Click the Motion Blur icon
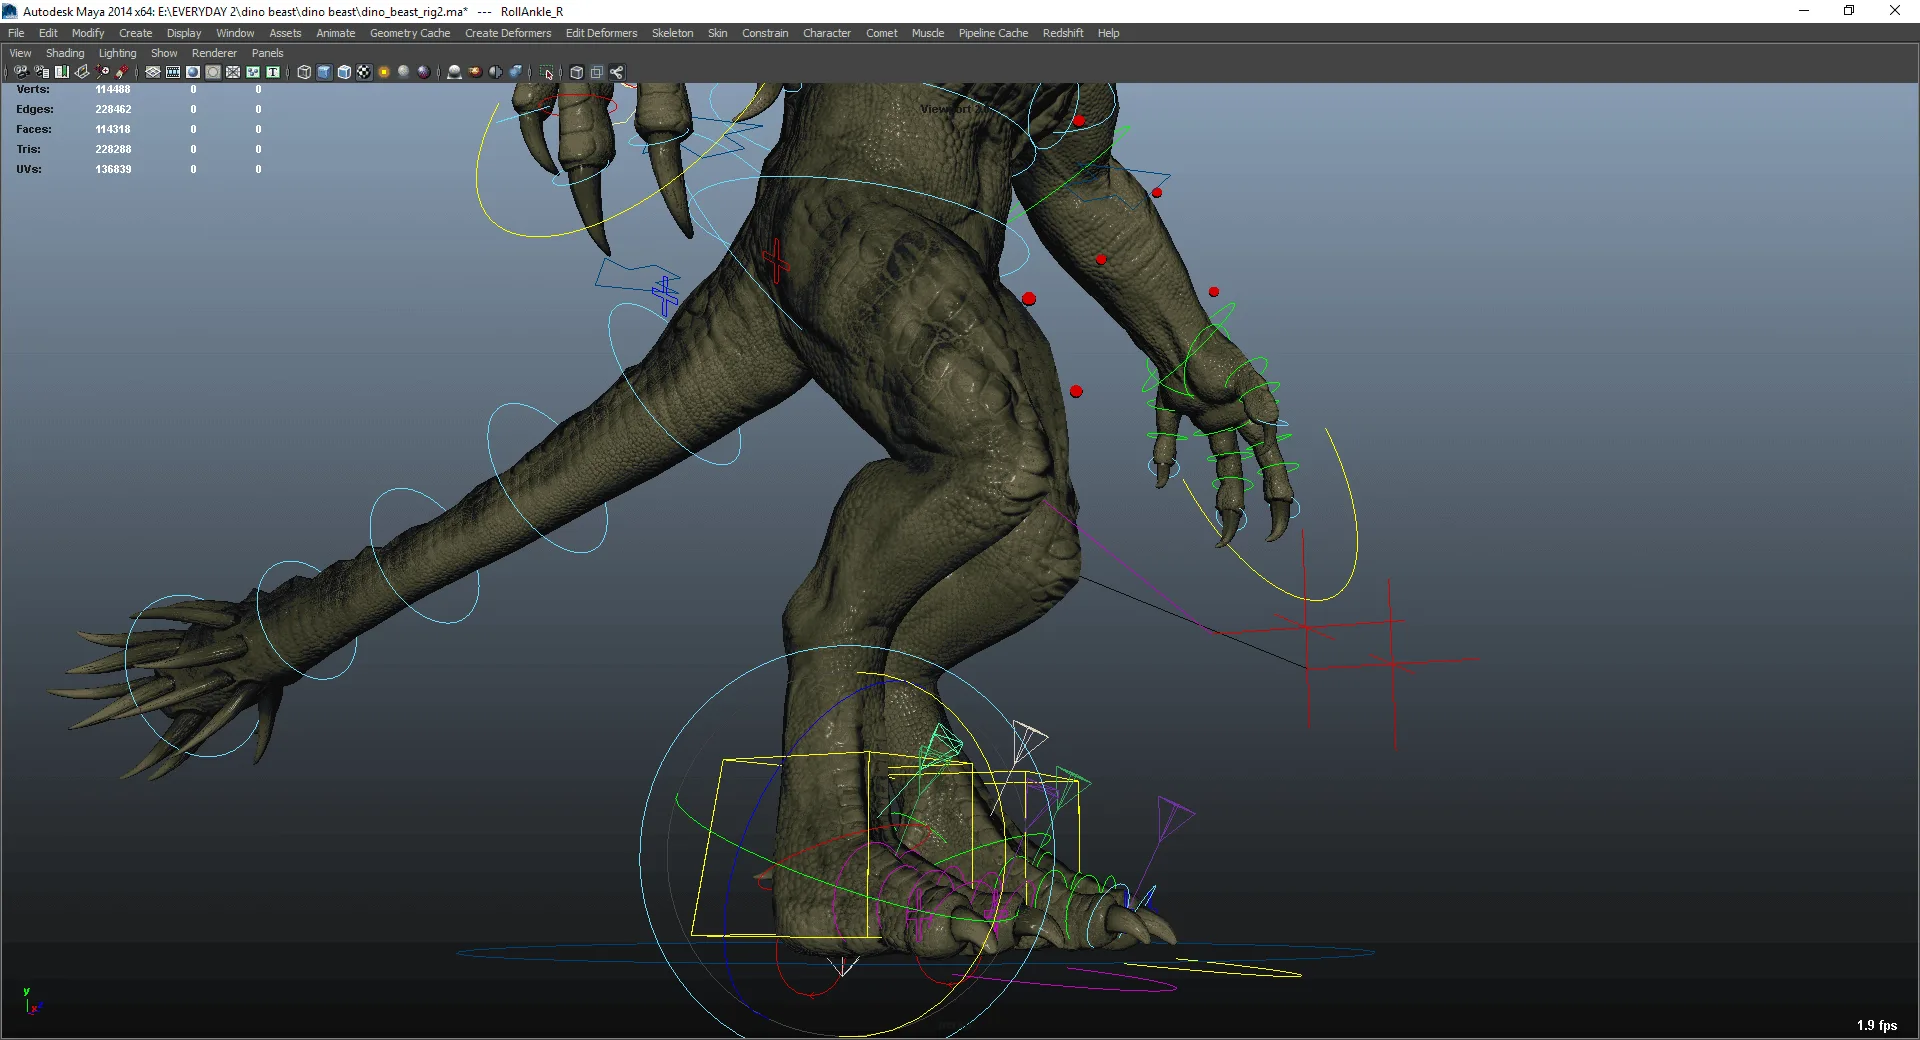 point(475,72)
